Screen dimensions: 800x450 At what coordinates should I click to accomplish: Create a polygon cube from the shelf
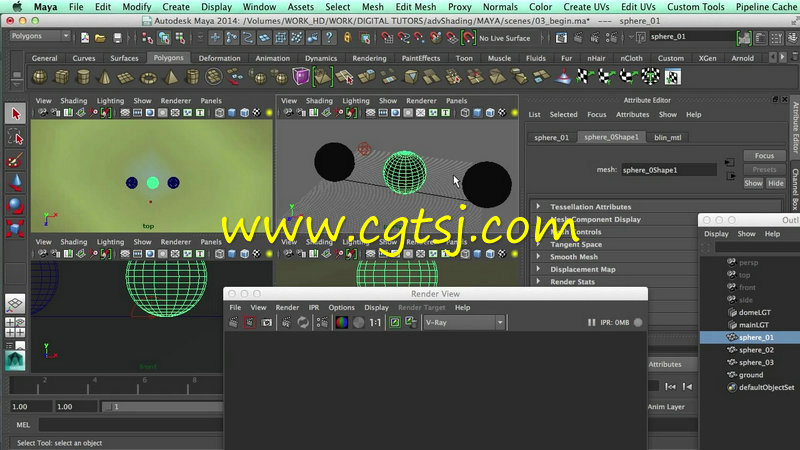[62, 78]
